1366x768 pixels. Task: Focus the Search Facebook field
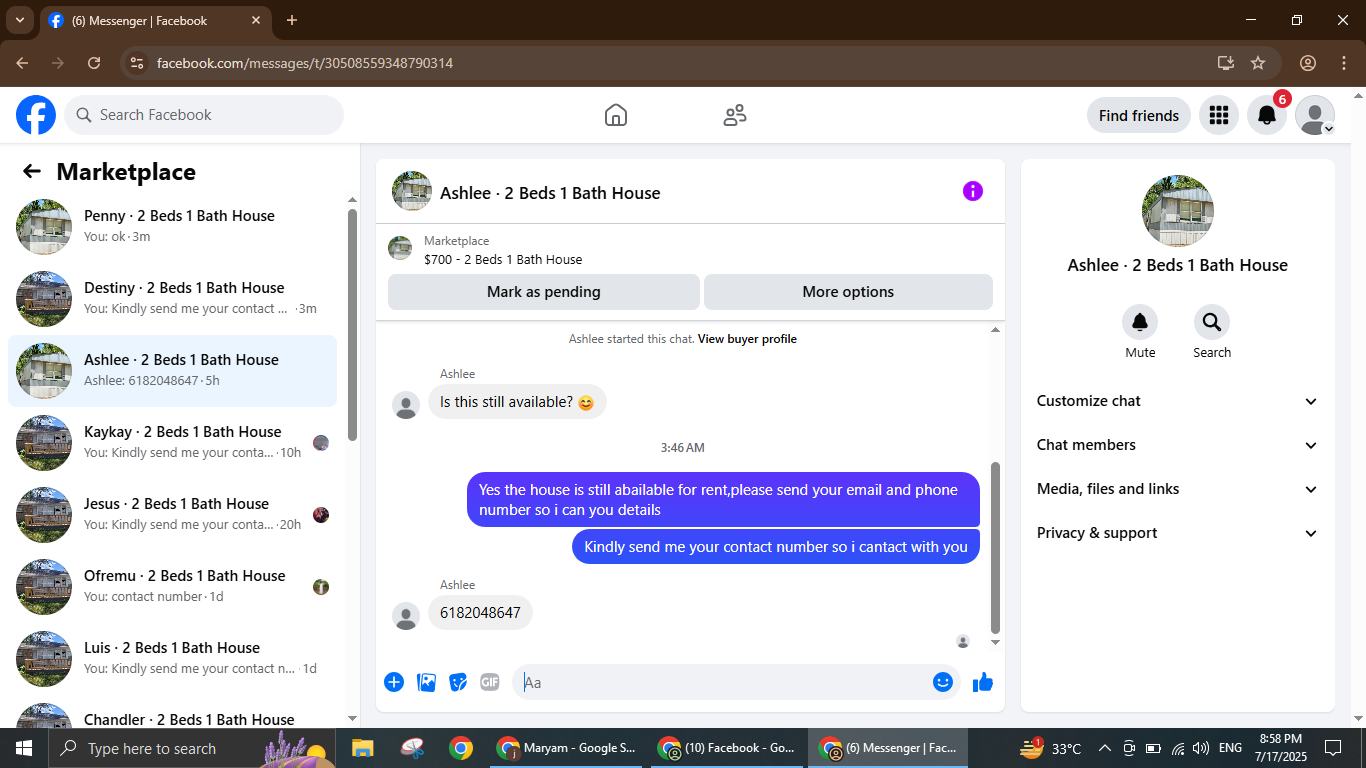(x=204, y=115)
